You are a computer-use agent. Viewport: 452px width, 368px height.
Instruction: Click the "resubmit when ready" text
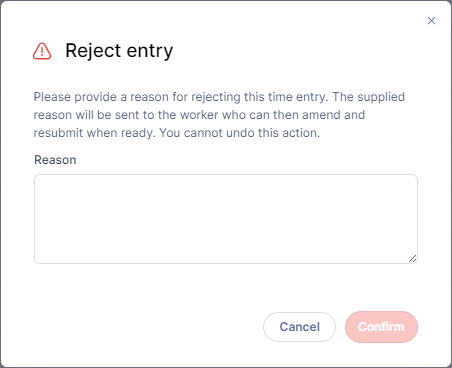95,133
